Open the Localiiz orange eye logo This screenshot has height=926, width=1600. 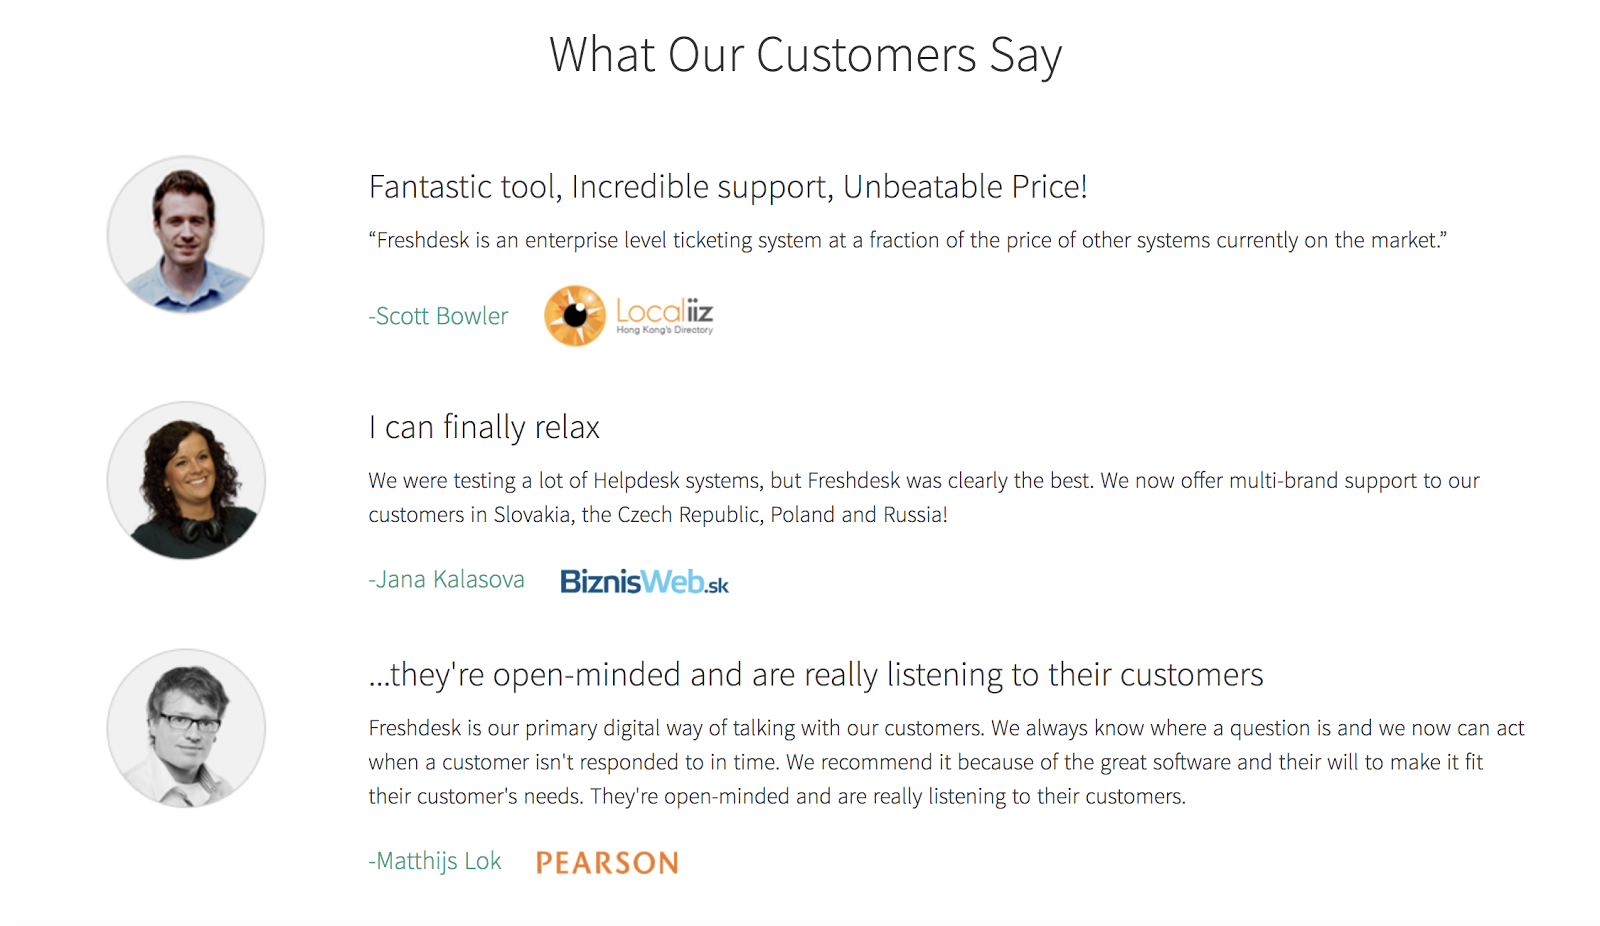(x=575, y=316)
